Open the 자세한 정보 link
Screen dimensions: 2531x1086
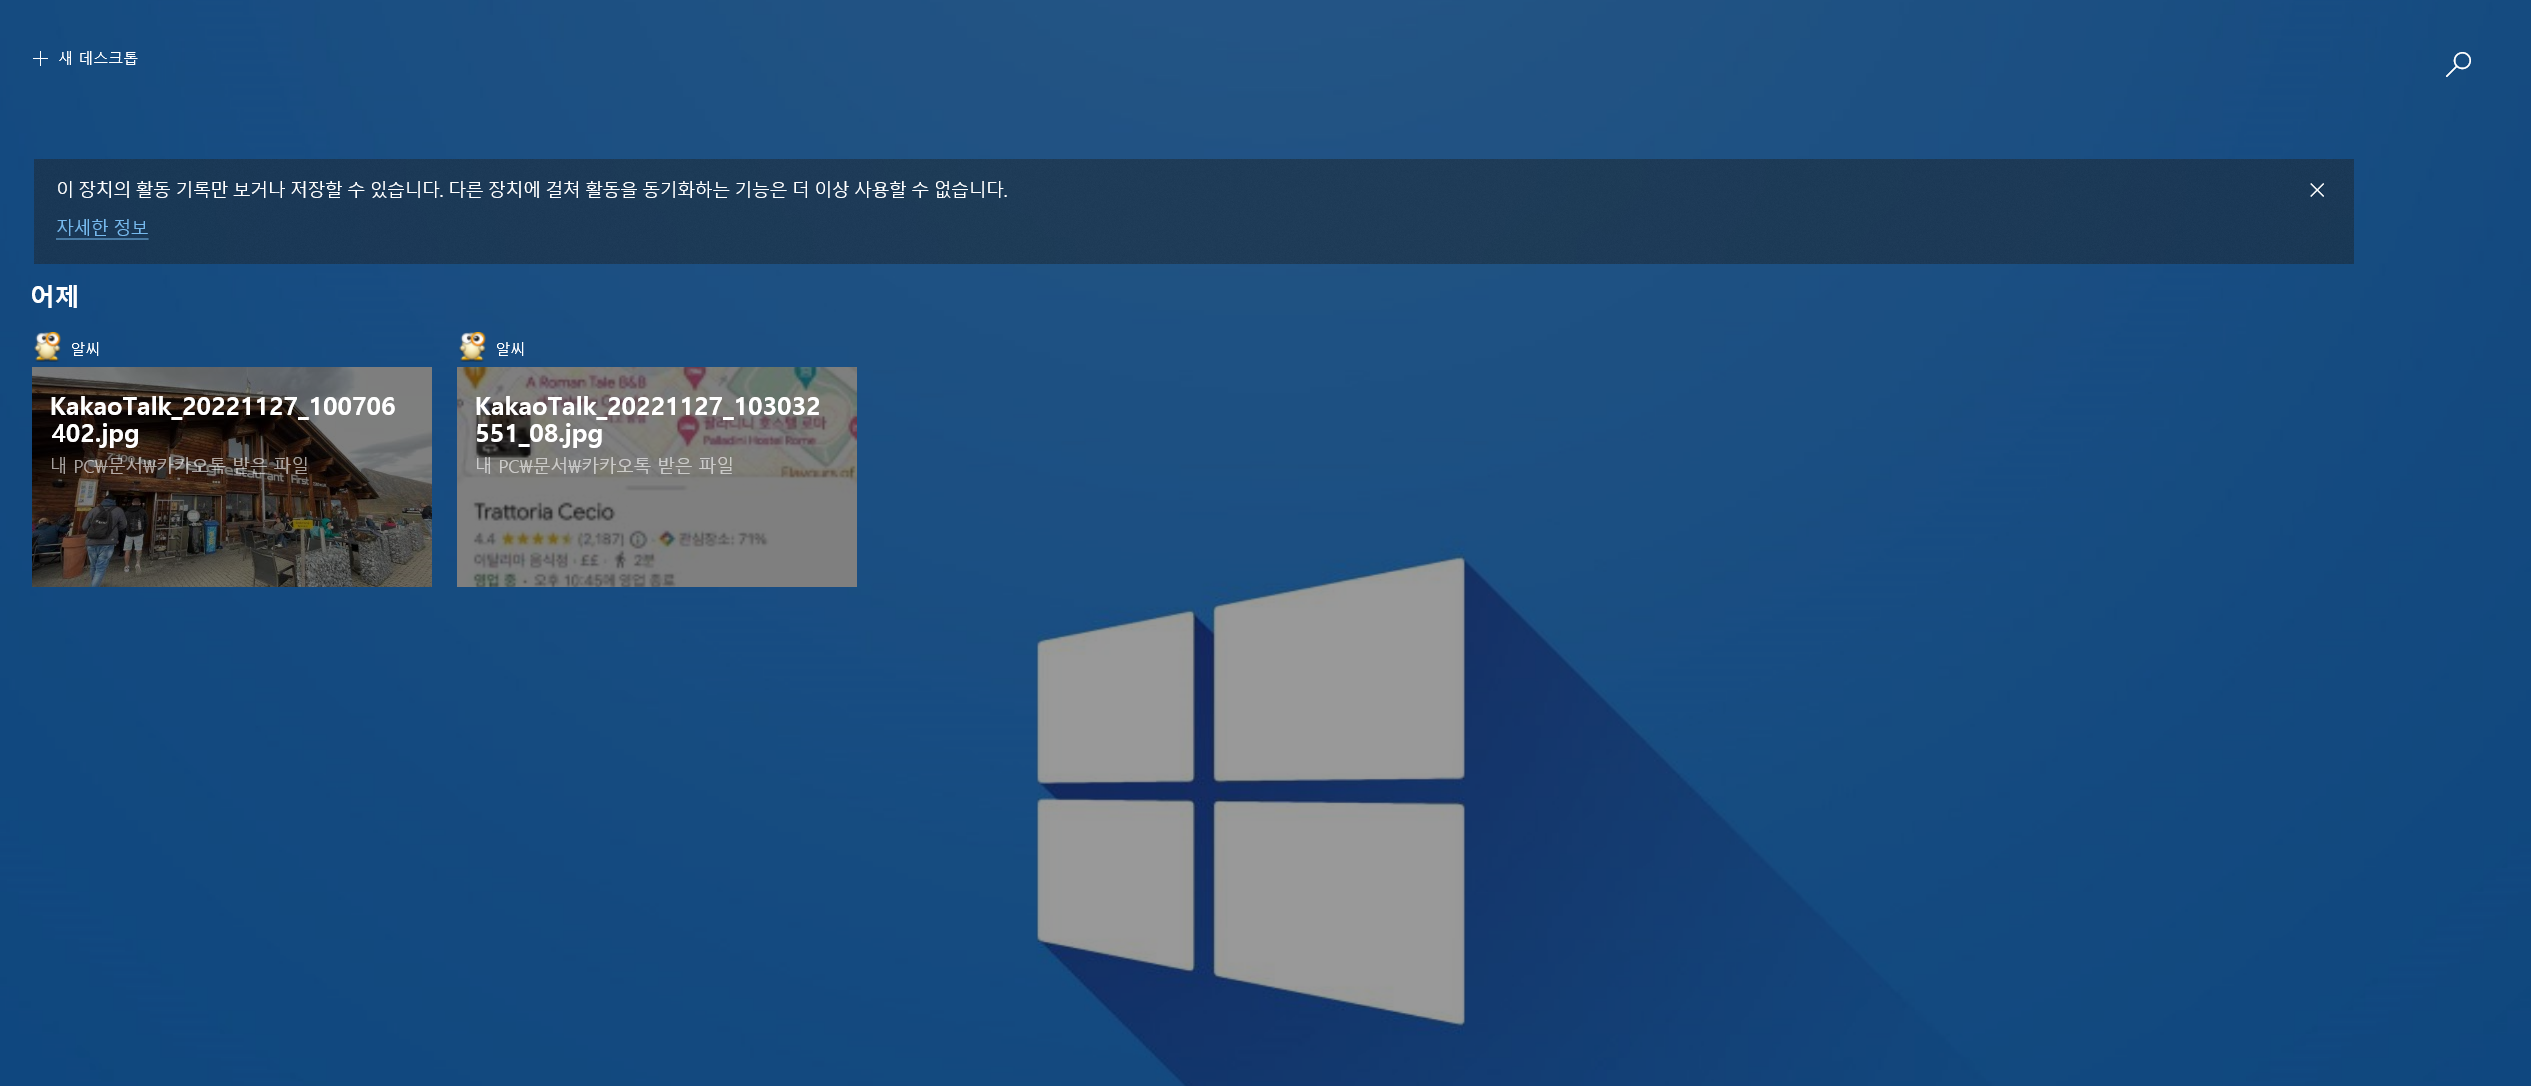coord(102,227)
